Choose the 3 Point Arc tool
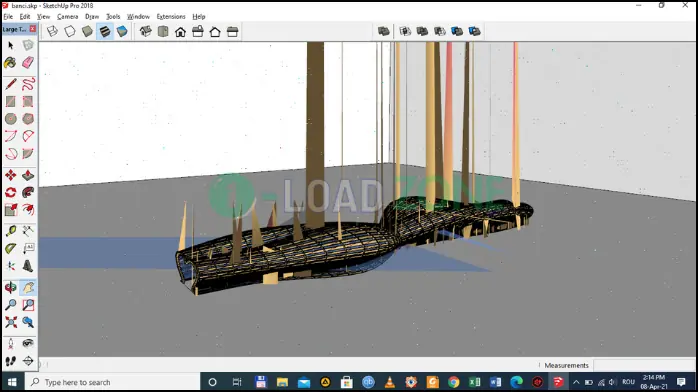The width and height of the screenshot is (698, 392). (11, 154)
